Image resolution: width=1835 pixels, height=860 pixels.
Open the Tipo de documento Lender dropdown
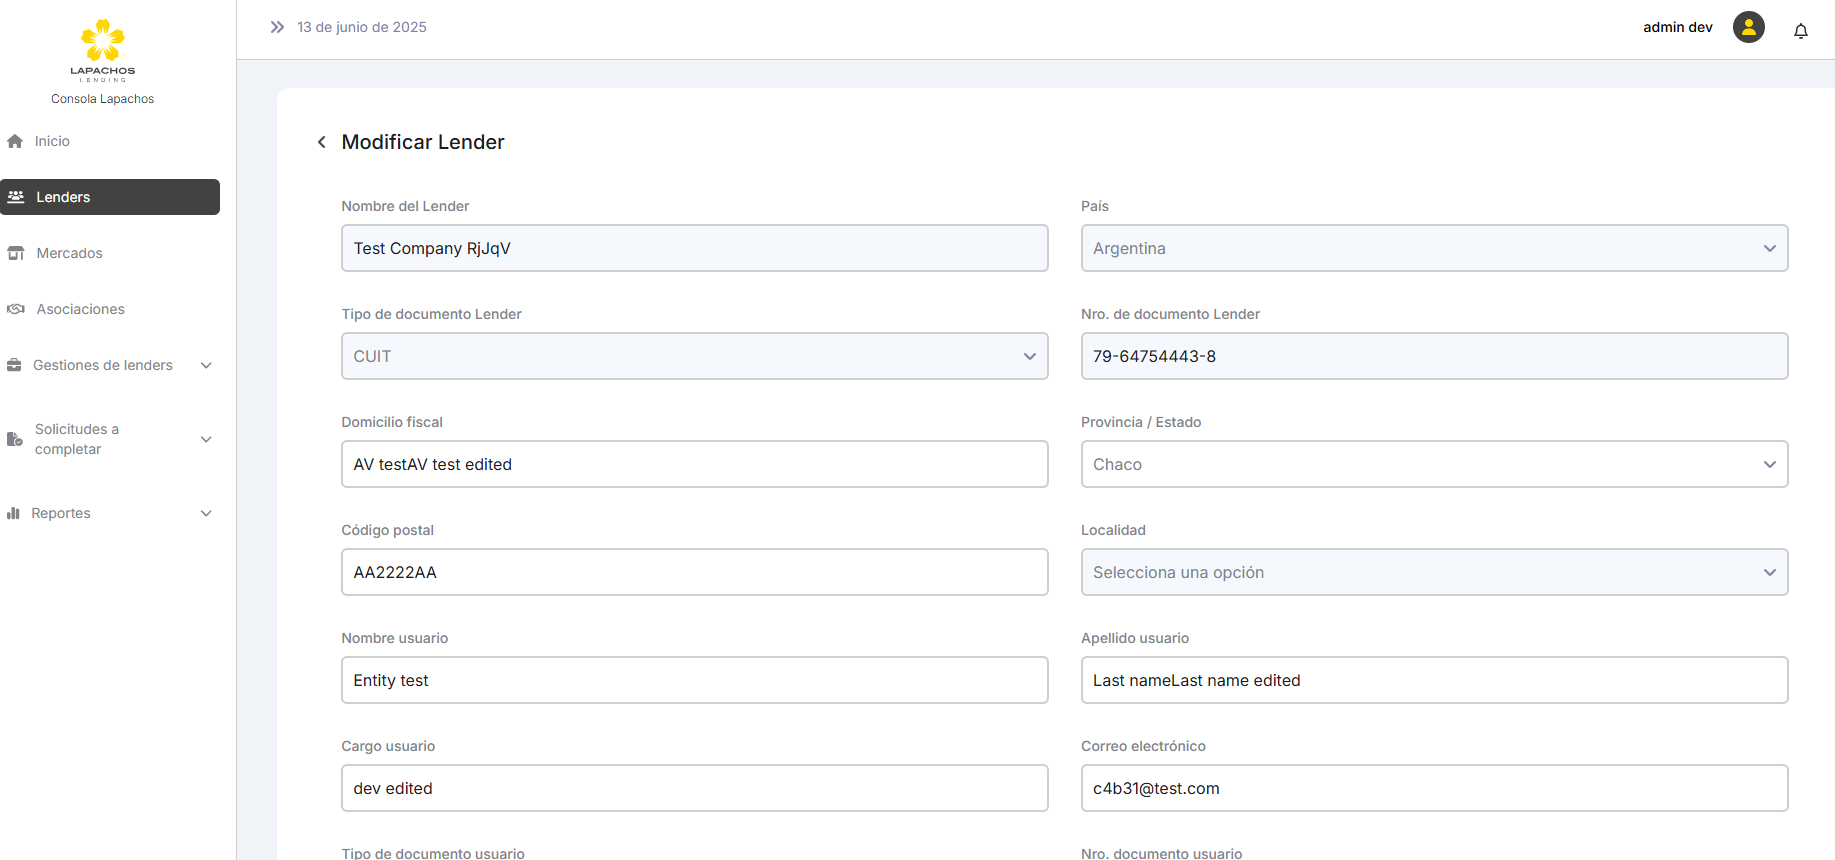tap(694, 356)
